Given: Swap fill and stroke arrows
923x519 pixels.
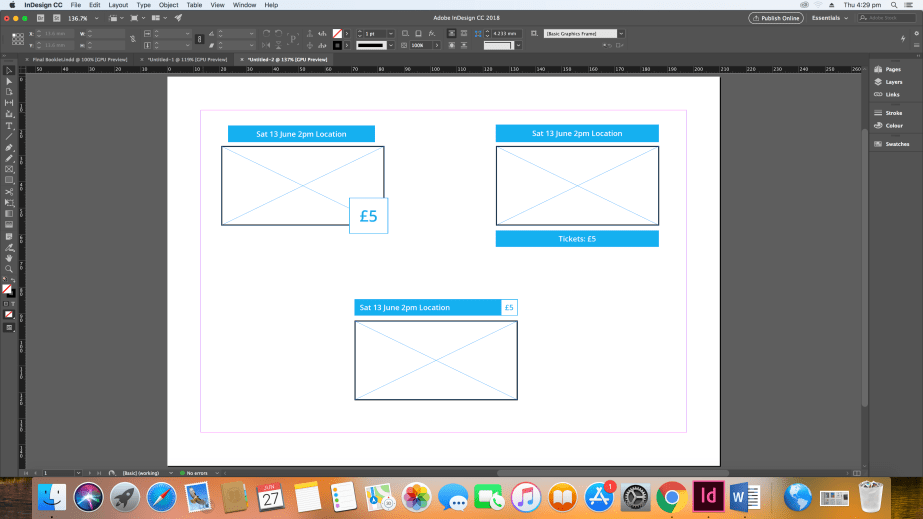Looking at the screenshot, I should pyautogui.click(x=12, y=281).
